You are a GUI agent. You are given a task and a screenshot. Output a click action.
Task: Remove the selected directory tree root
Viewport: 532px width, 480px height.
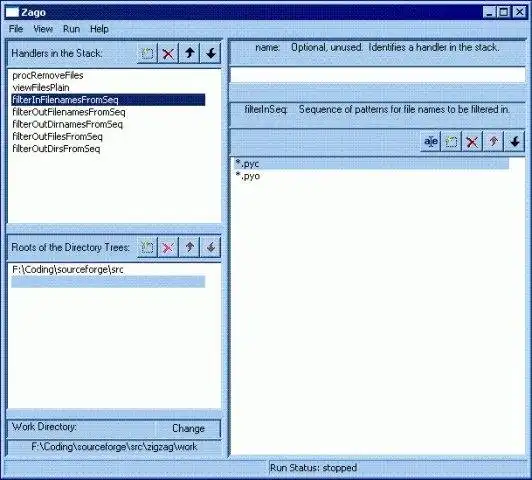168,247
